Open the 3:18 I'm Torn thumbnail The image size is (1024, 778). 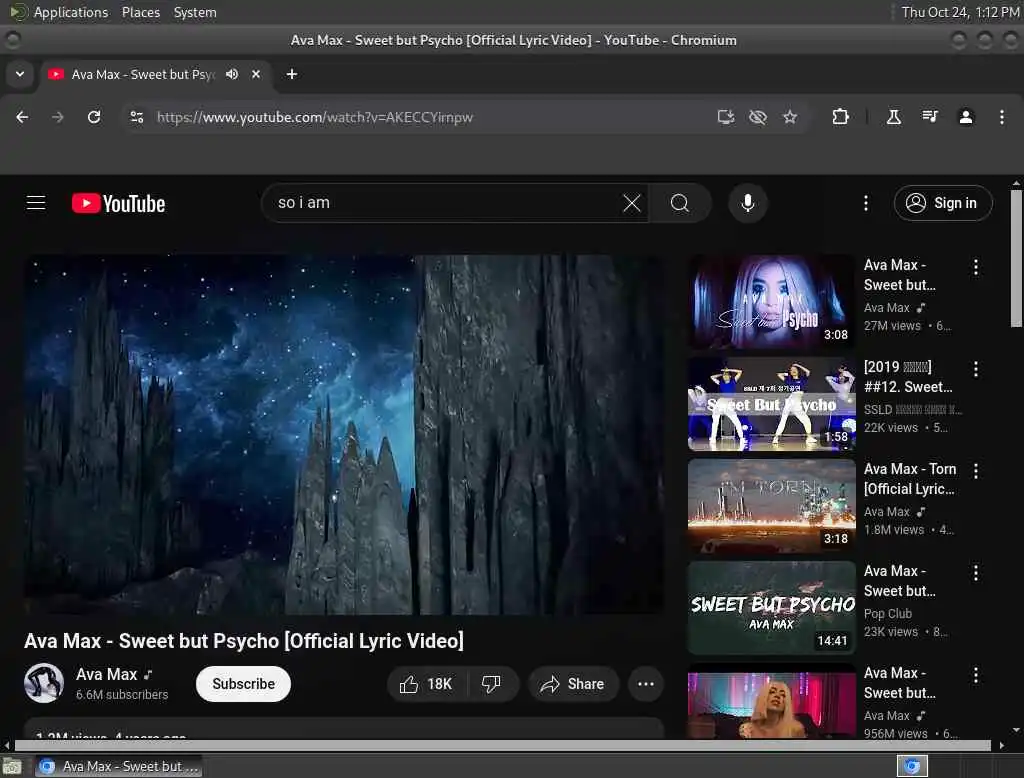point(771,506)
